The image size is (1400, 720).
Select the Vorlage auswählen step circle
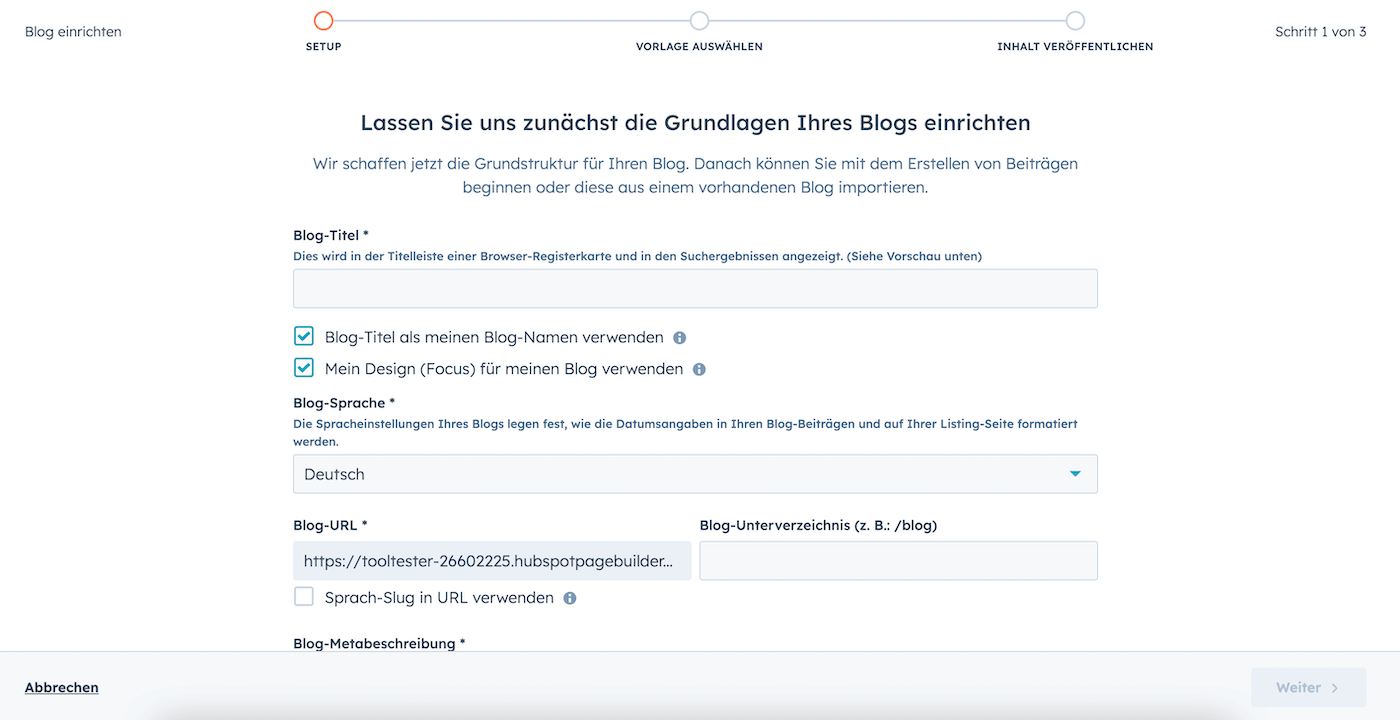coord(699,21)
